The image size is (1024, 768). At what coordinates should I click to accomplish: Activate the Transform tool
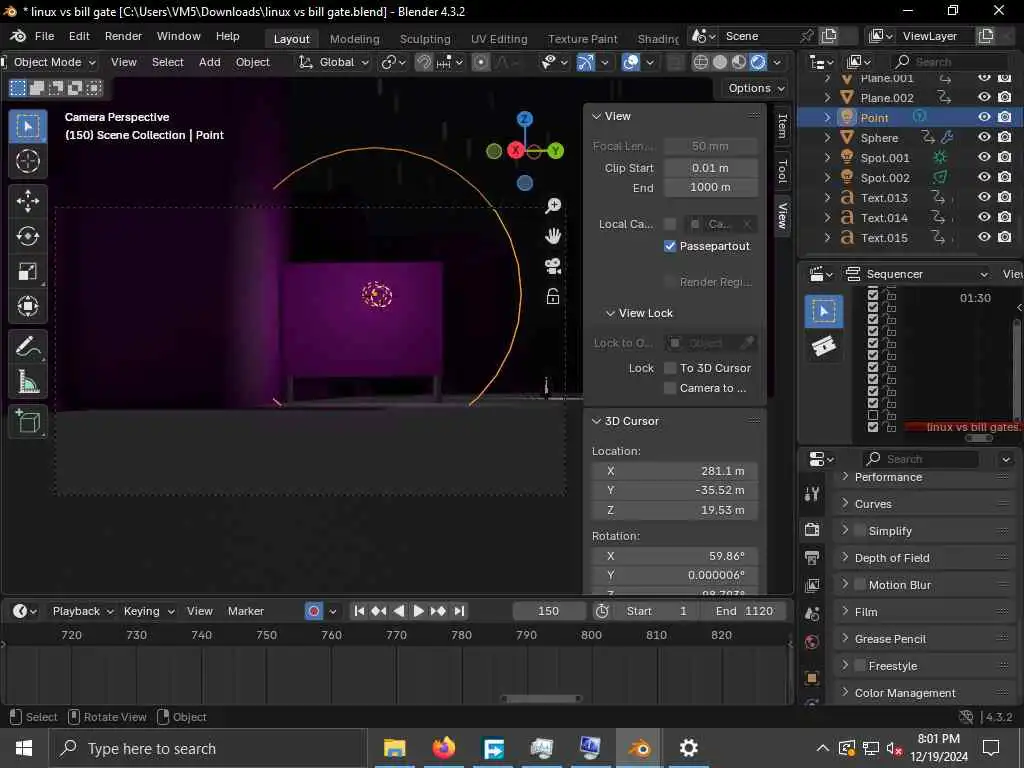(x=27, y=306)
